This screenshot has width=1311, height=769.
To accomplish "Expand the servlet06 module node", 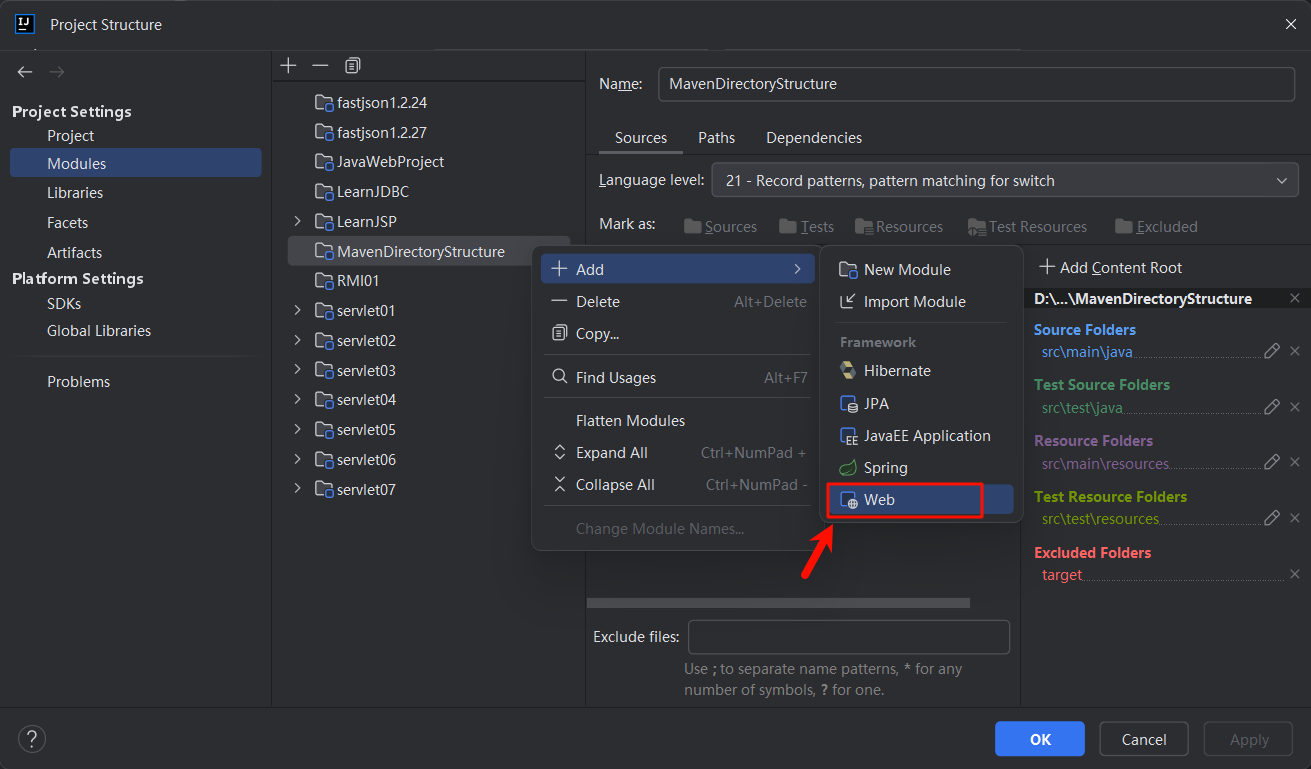I will [x=297, y=459].
